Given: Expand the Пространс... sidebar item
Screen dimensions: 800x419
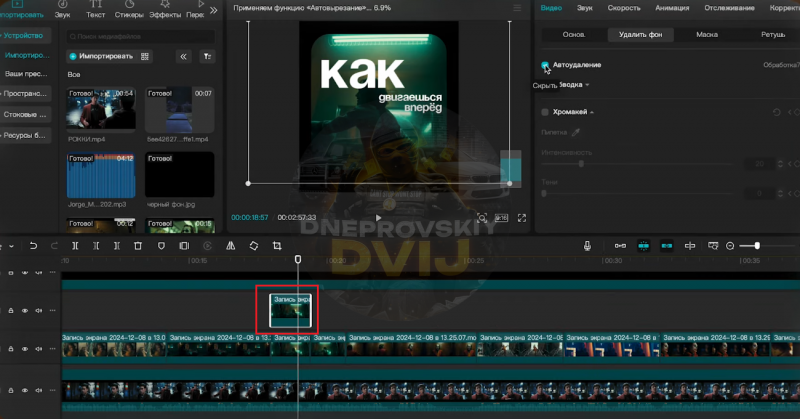Looking at the screenshot, I should pyautogui.click(x=24, y=94).
